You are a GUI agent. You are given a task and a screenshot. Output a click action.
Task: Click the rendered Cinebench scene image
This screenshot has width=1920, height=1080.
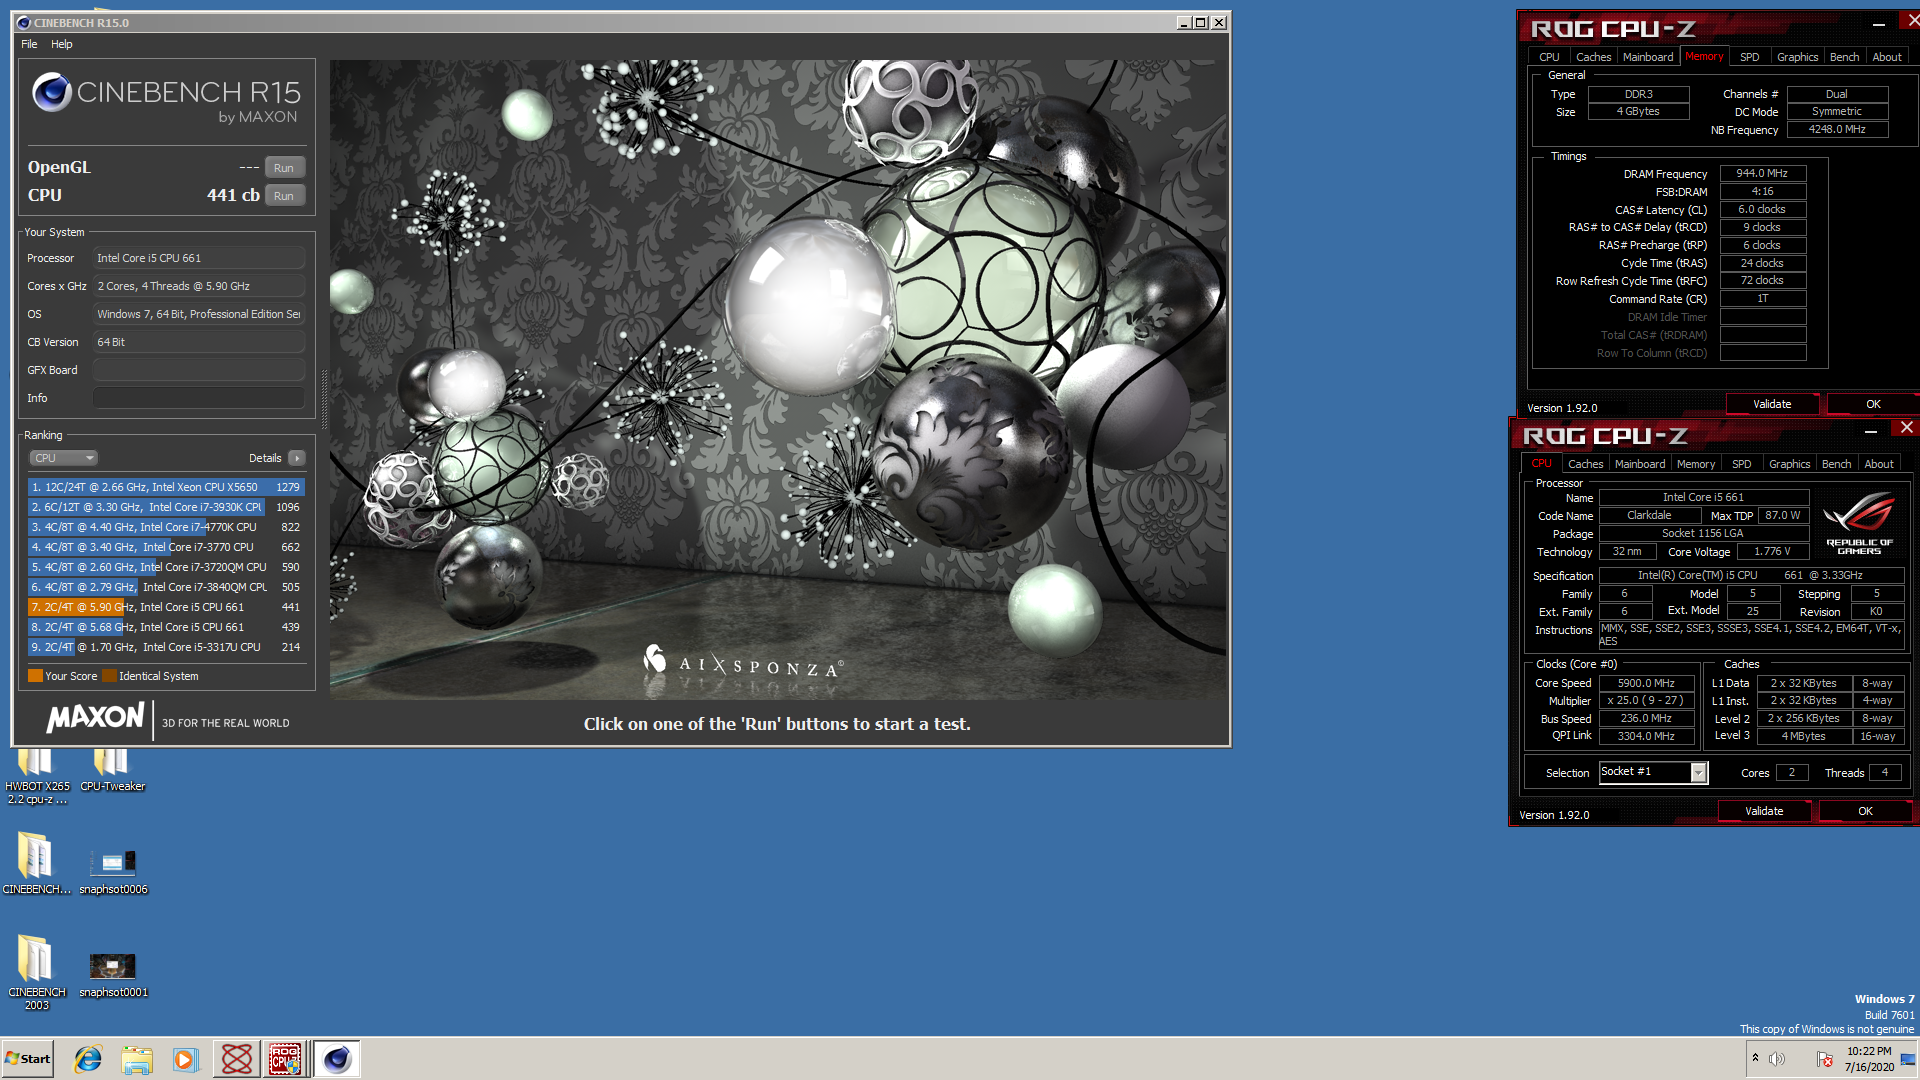tap(778, 380)
